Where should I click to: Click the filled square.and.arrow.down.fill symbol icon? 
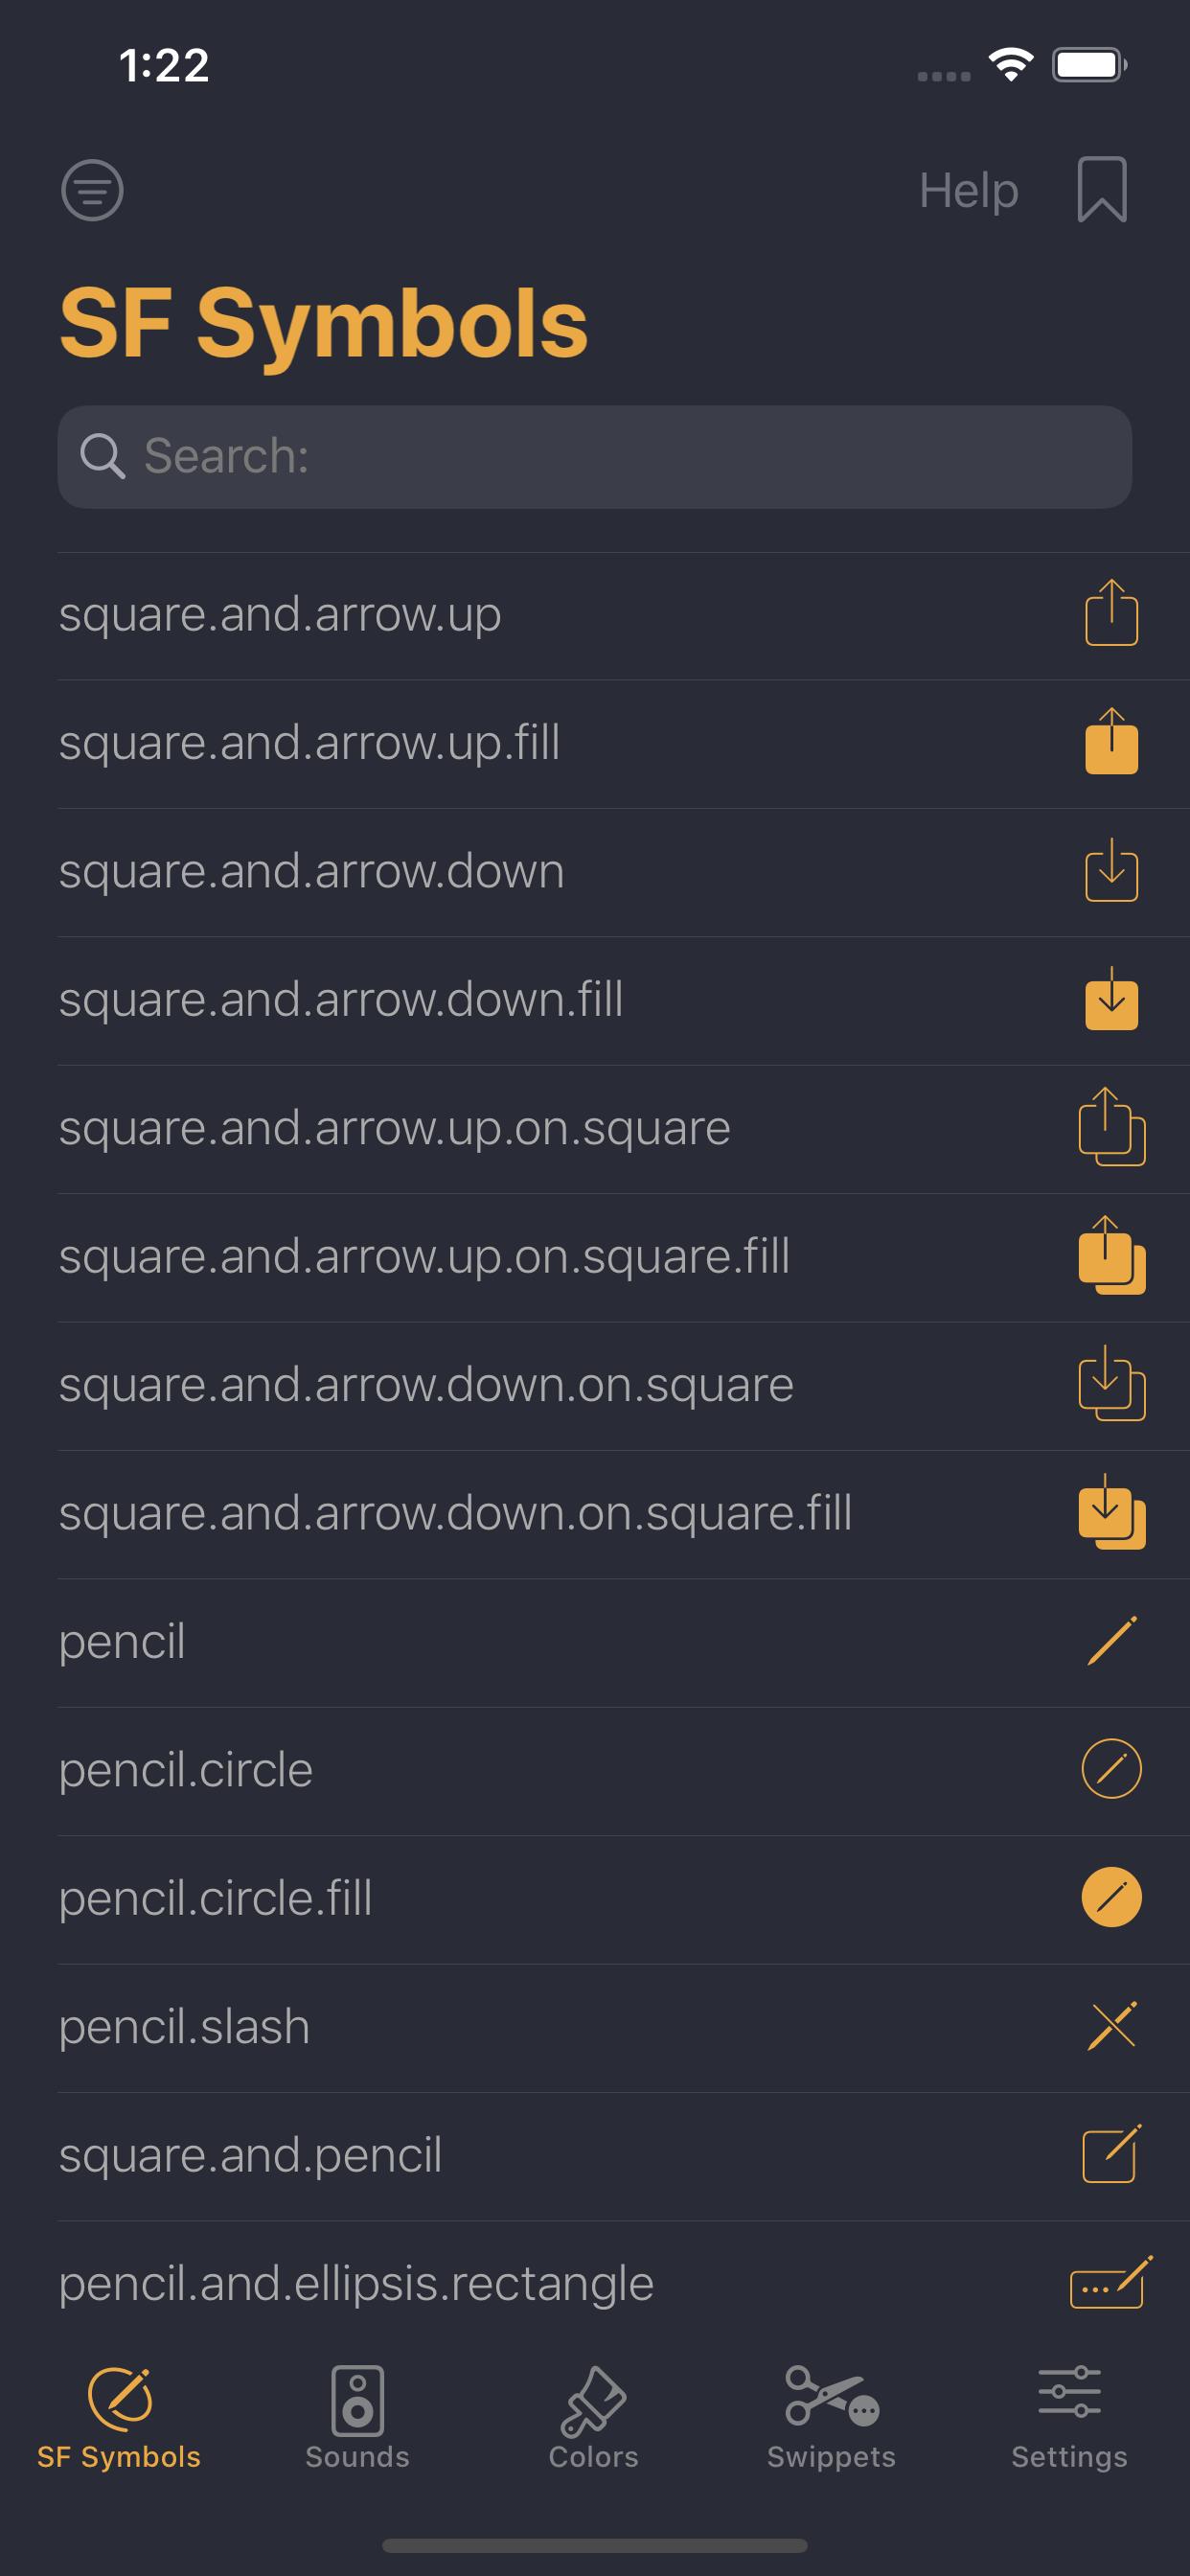coord(1111,1000)
